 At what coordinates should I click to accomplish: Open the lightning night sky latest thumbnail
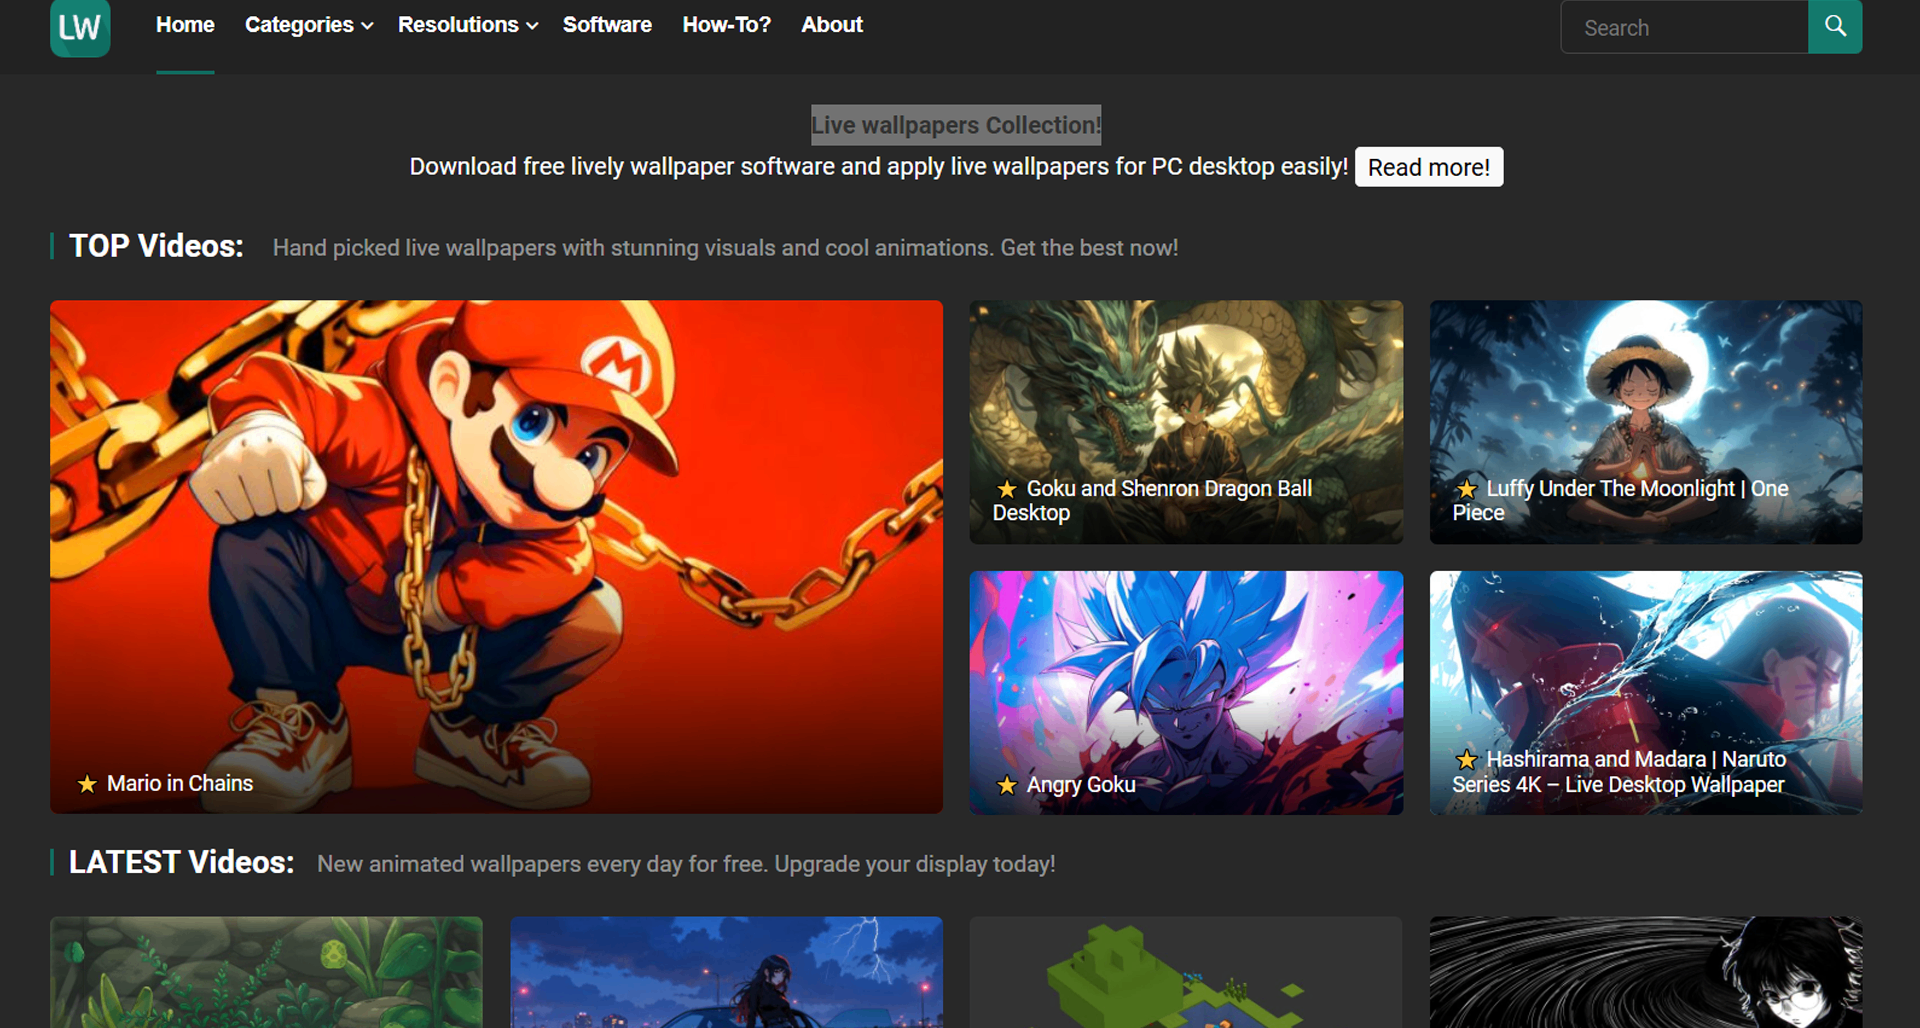[x=727, y=972]
